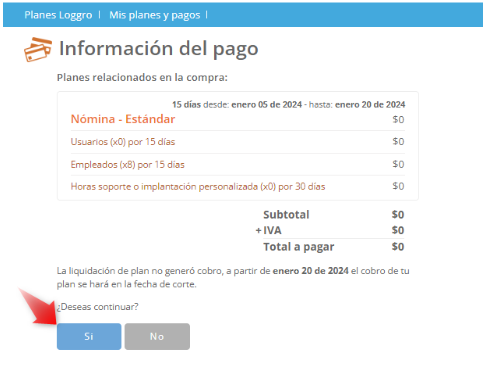Open the Planes Loggro breadcrumb link

[58, 15]
